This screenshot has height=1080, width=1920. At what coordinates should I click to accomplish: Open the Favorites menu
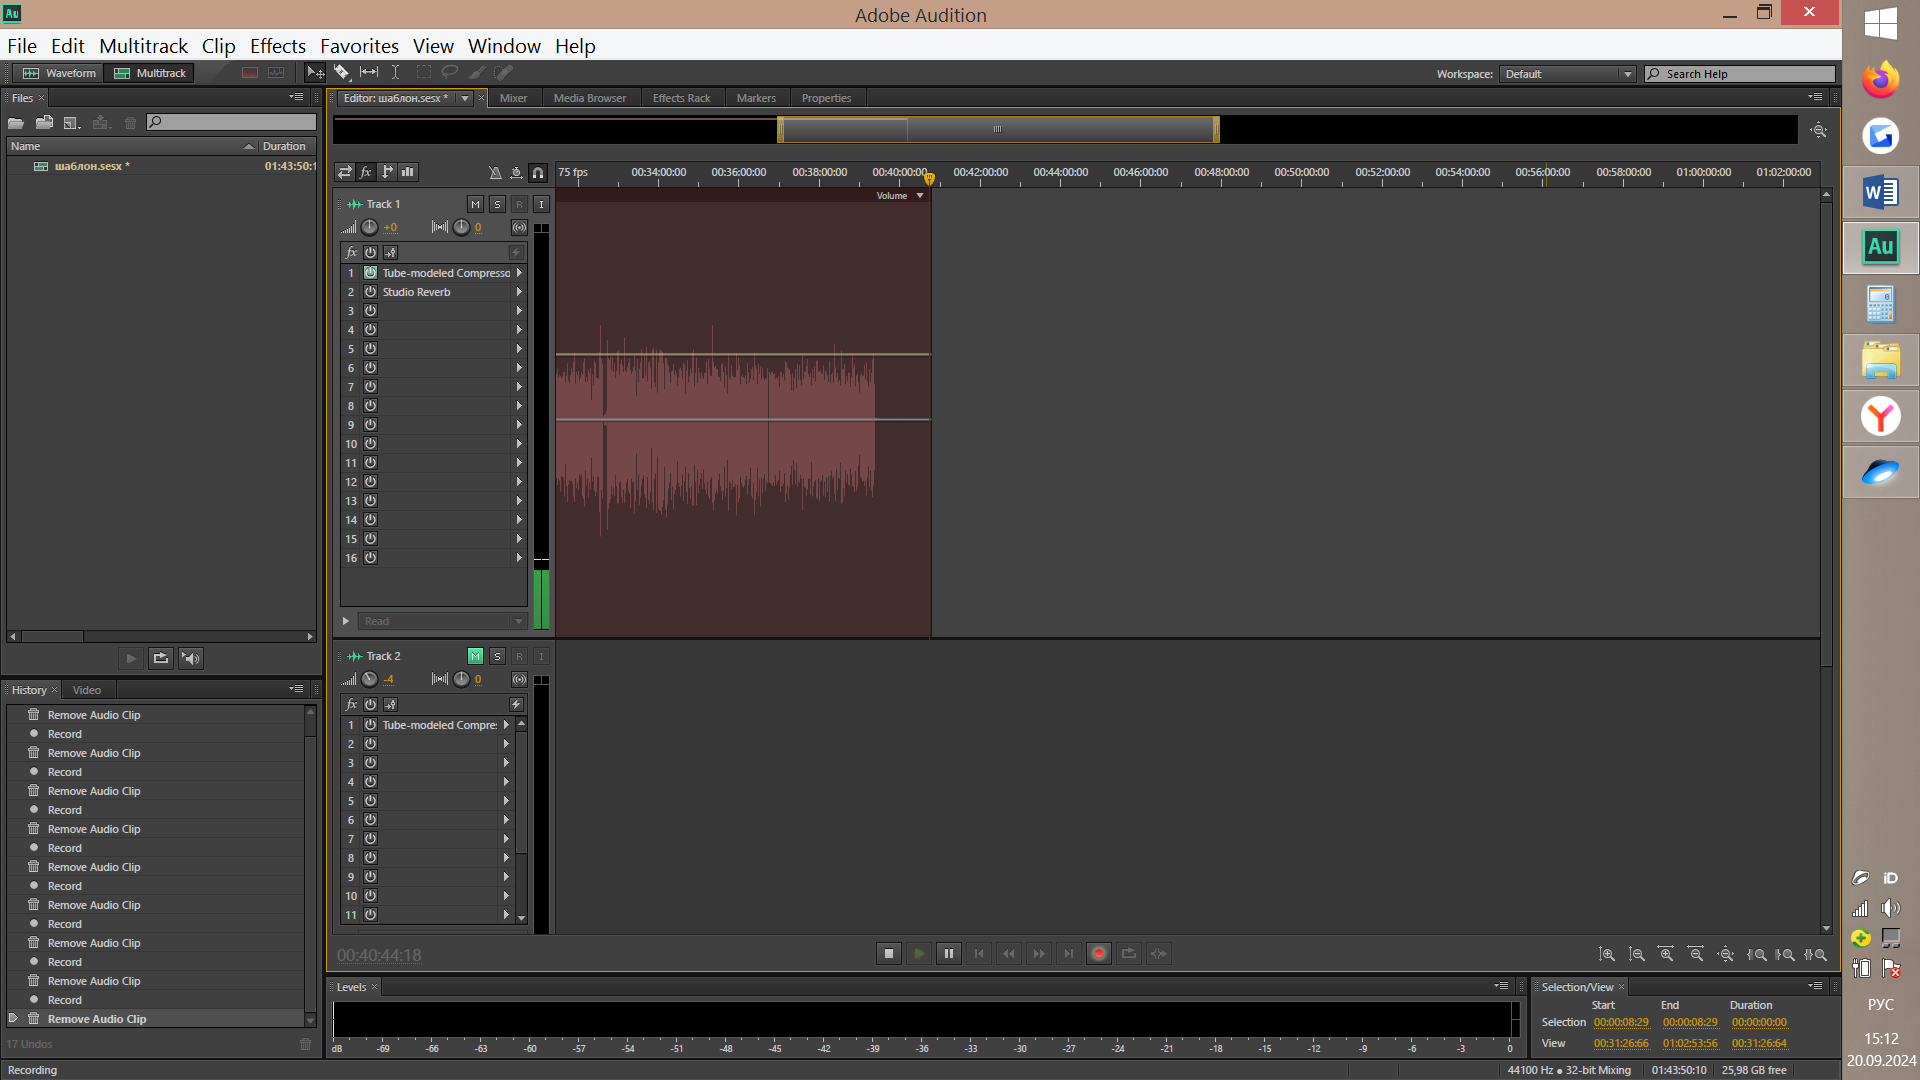tap(359, 46)
